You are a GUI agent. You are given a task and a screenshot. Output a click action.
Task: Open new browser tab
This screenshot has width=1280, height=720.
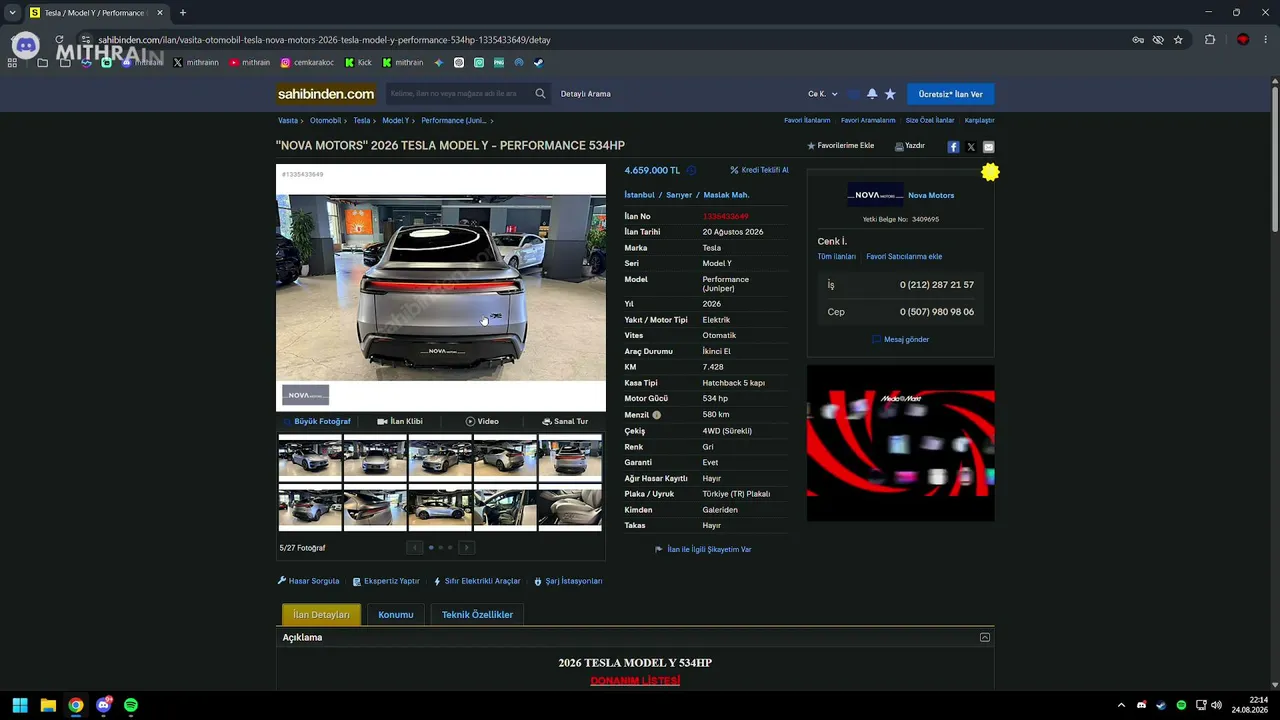click(x=183, y=13)
